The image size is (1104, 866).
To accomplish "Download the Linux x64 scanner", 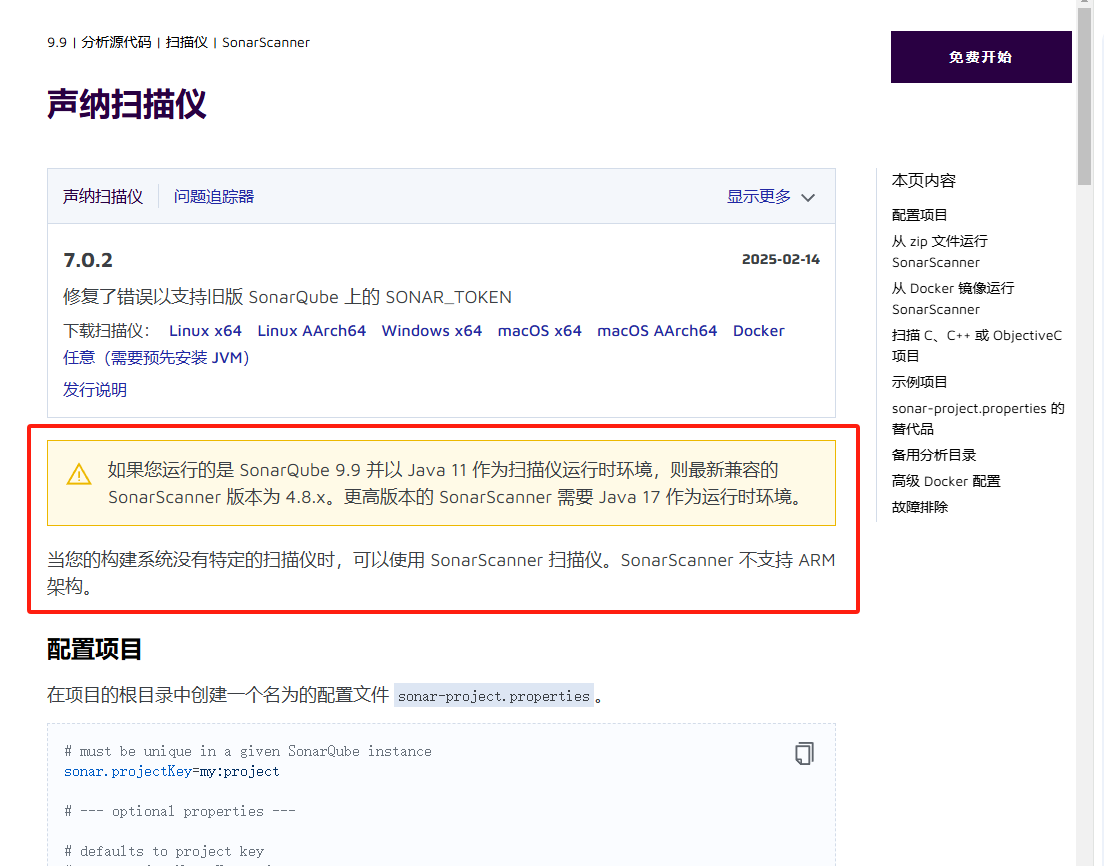I will [x=205, y=331].
